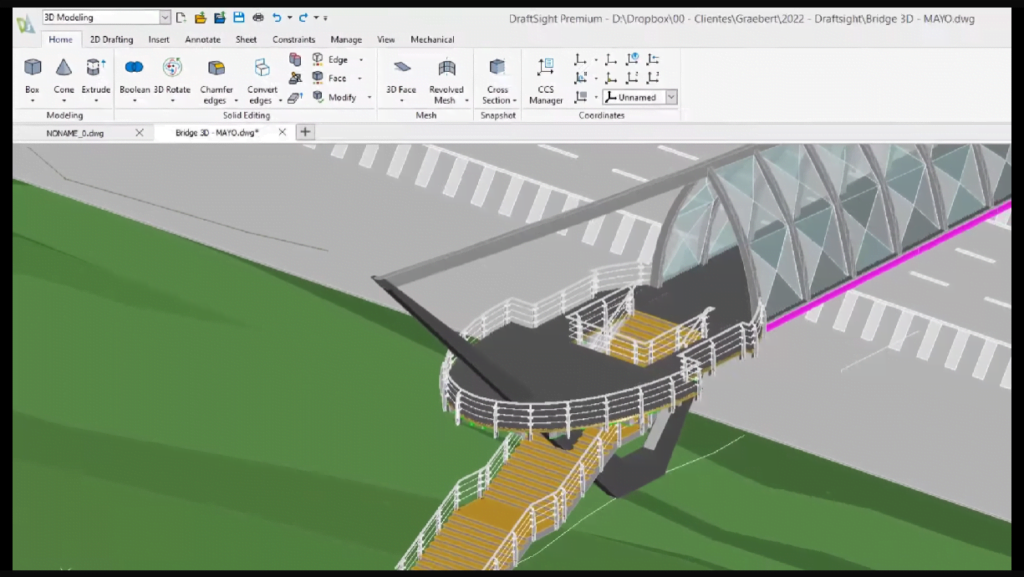
Task: Open the Annotate ribbon tab
Action: click(202, 40)
